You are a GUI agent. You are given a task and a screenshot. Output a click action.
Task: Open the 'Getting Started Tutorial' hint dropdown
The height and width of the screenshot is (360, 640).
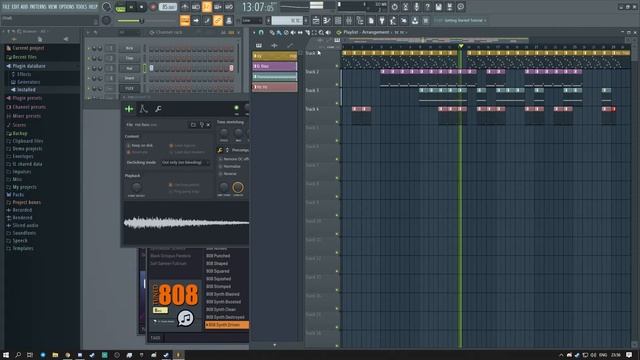pos(461,20)
